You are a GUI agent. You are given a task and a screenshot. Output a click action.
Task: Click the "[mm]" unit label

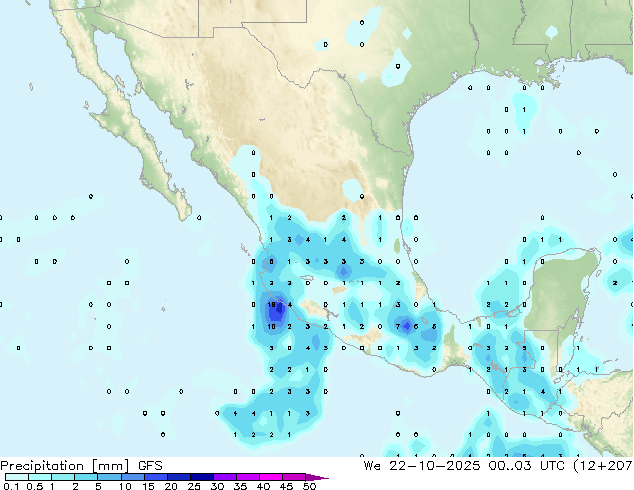click(x=111, y=466)
